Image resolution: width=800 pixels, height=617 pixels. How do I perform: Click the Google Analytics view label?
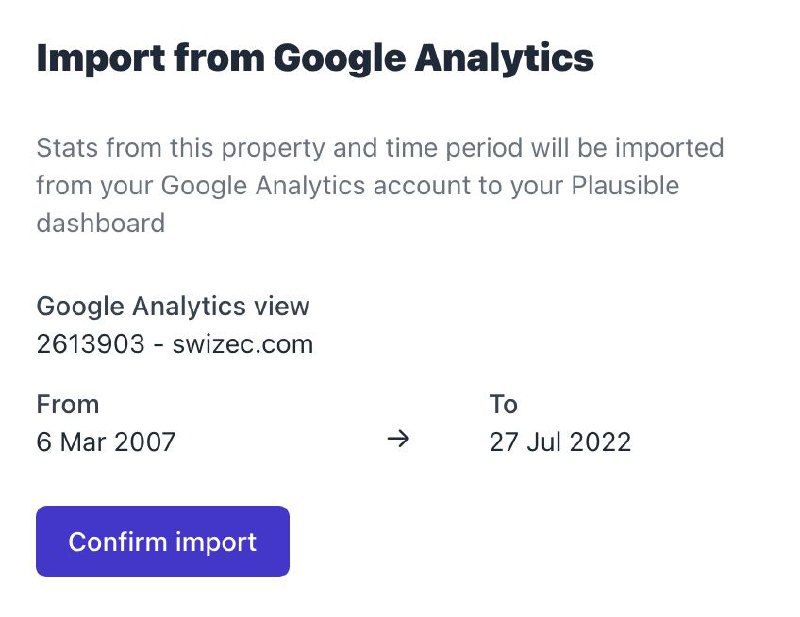(x=173, y=305)
